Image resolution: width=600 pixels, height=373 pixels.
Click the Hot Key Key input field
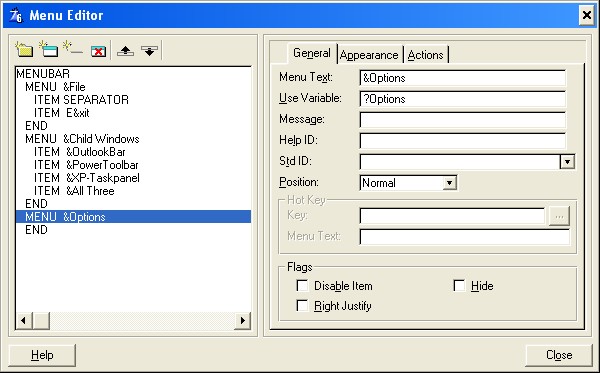tap(452, 216)
